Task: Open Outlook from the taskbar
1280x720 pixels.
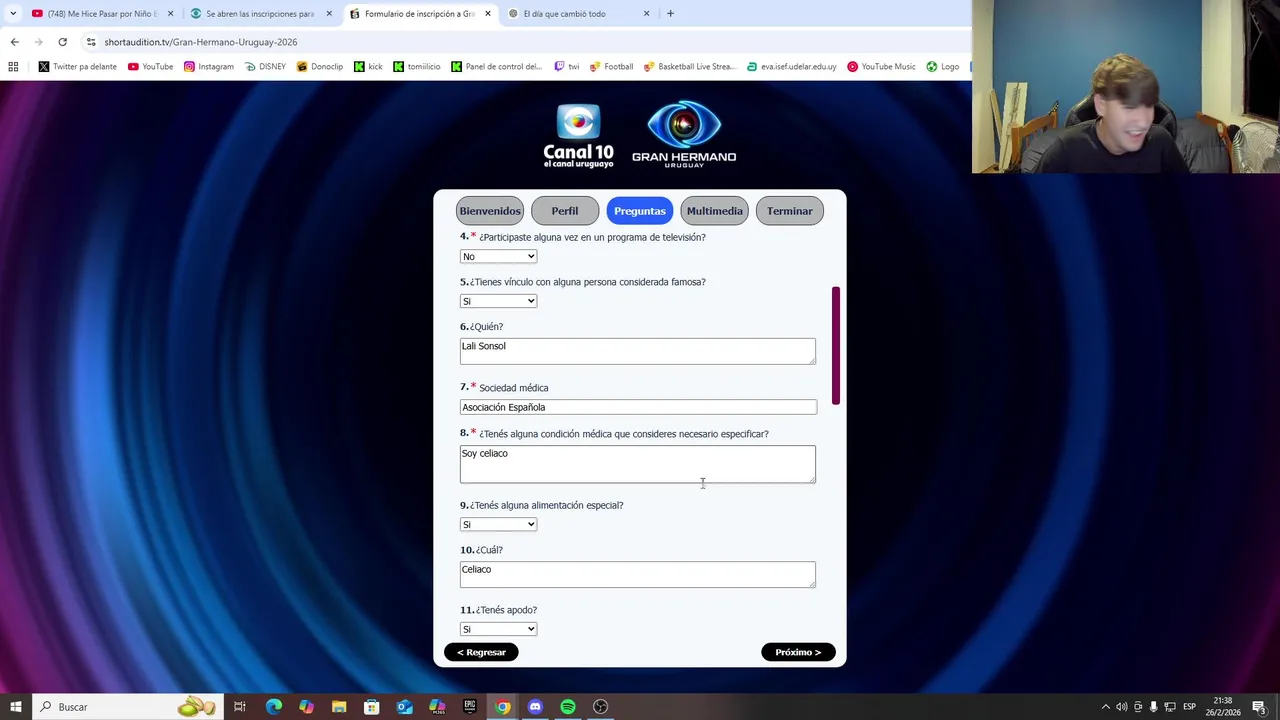Action: [404, 707]
